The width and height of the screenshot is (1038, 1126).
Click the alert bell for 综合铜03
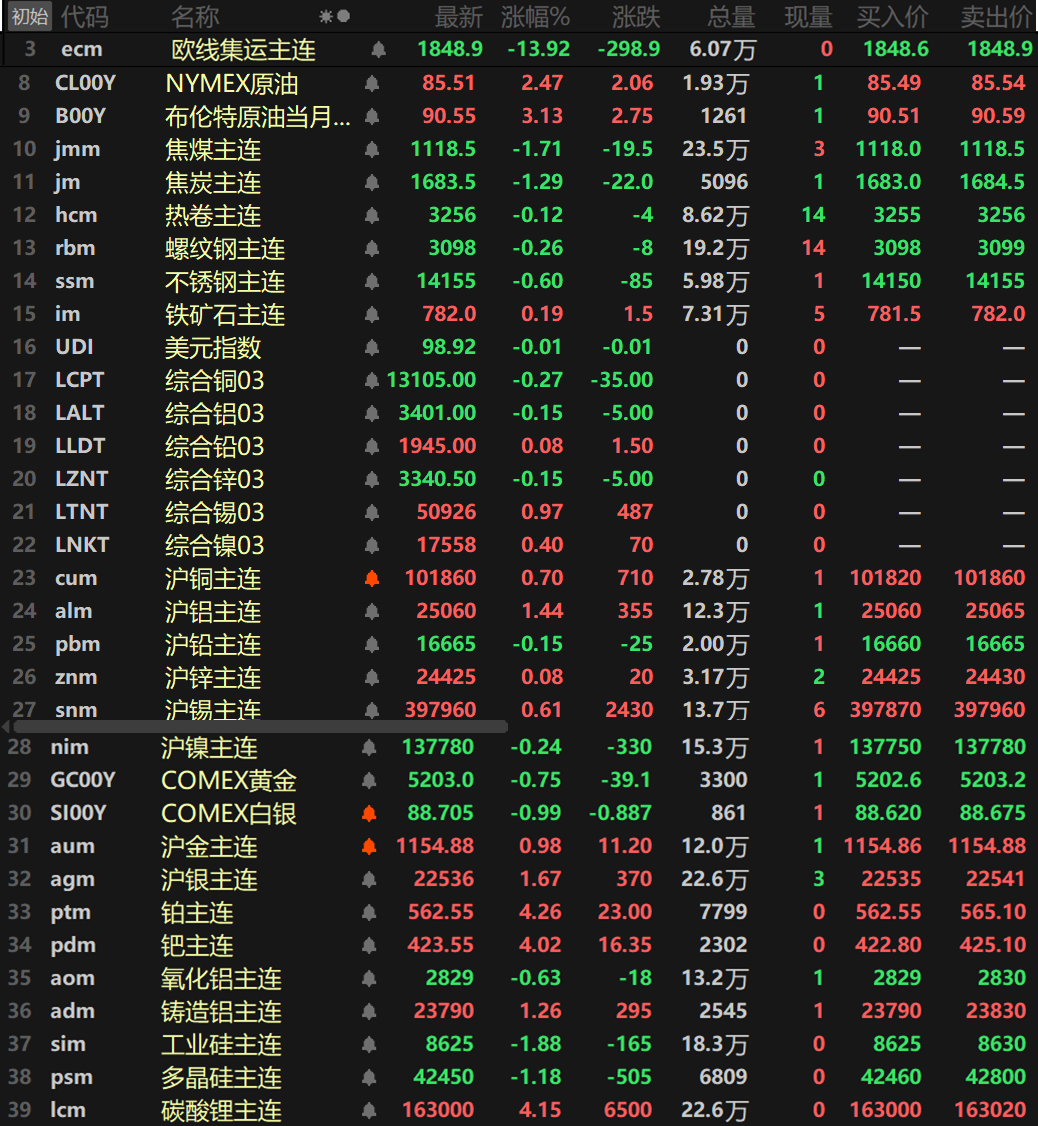pyautogui.click(x=371, y=380)
